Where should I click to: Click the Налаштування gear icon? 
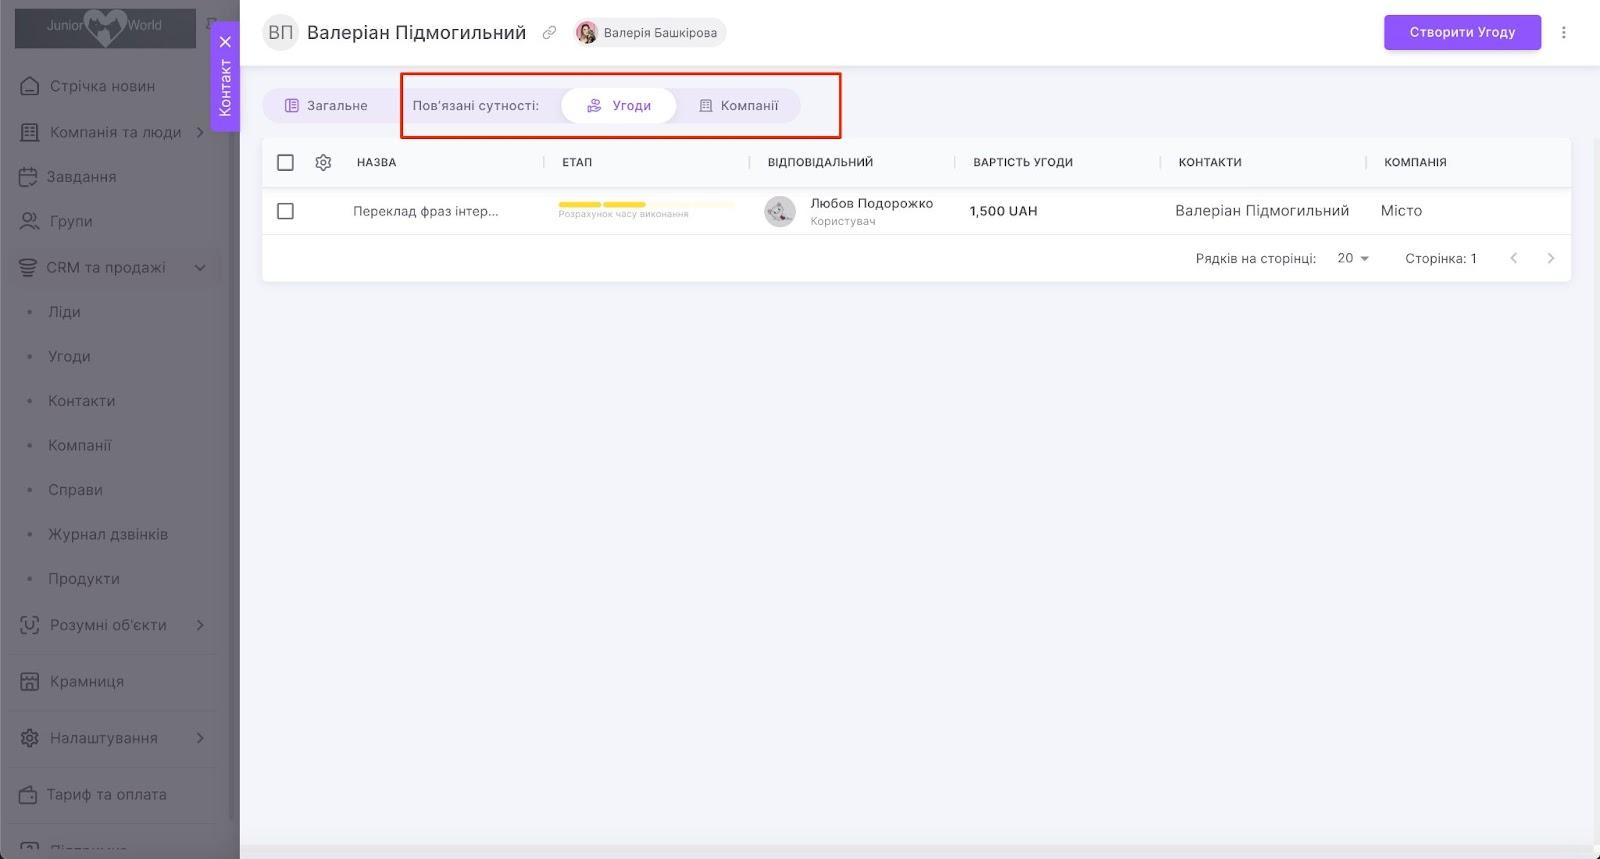(x=30, y=738)
